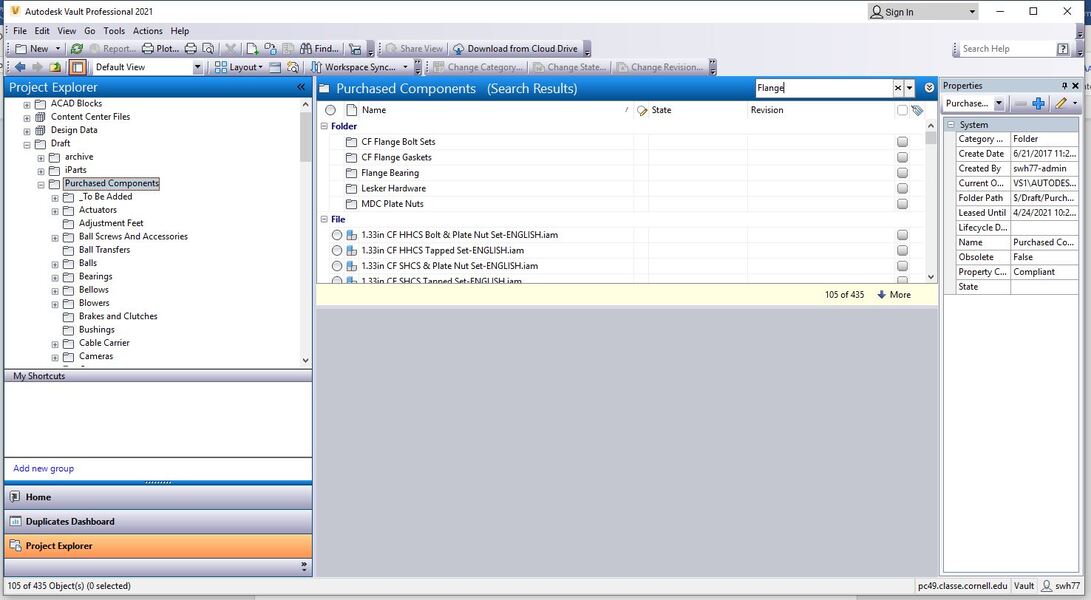Click the New File page icon with plus
Viewport: 1091px width, 600px height.
click(252, 49)
